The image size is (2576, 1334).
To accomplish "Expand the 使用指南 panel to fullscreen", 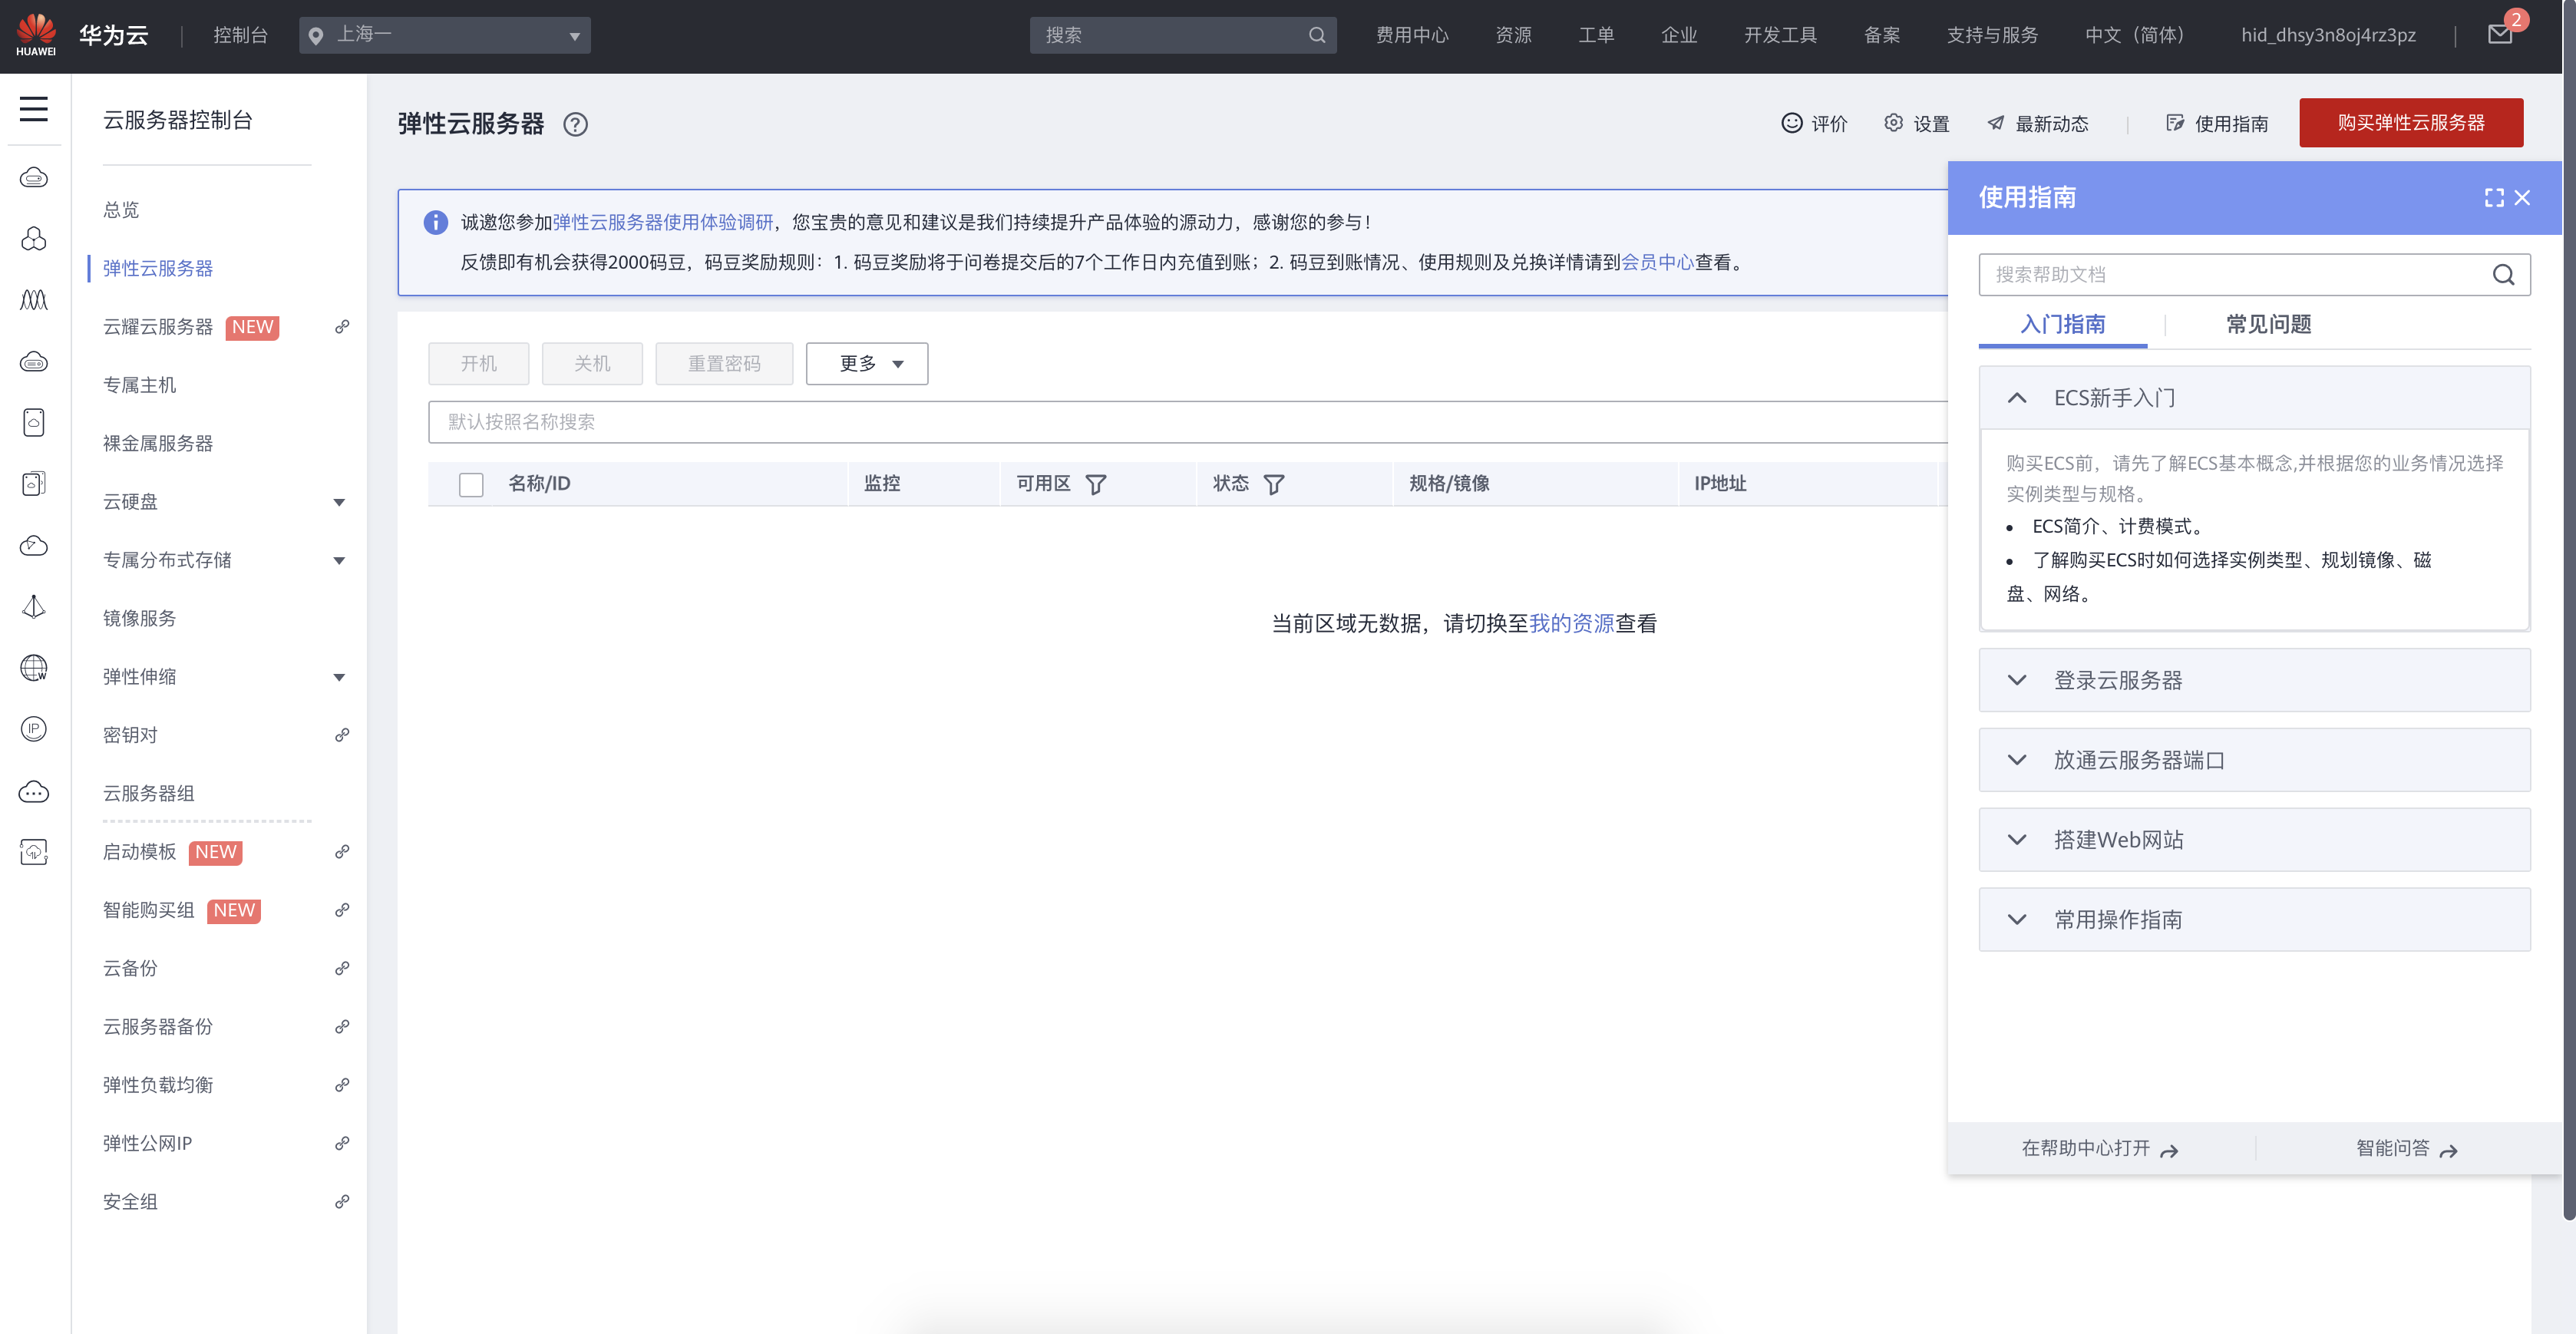I will 2494,198.
